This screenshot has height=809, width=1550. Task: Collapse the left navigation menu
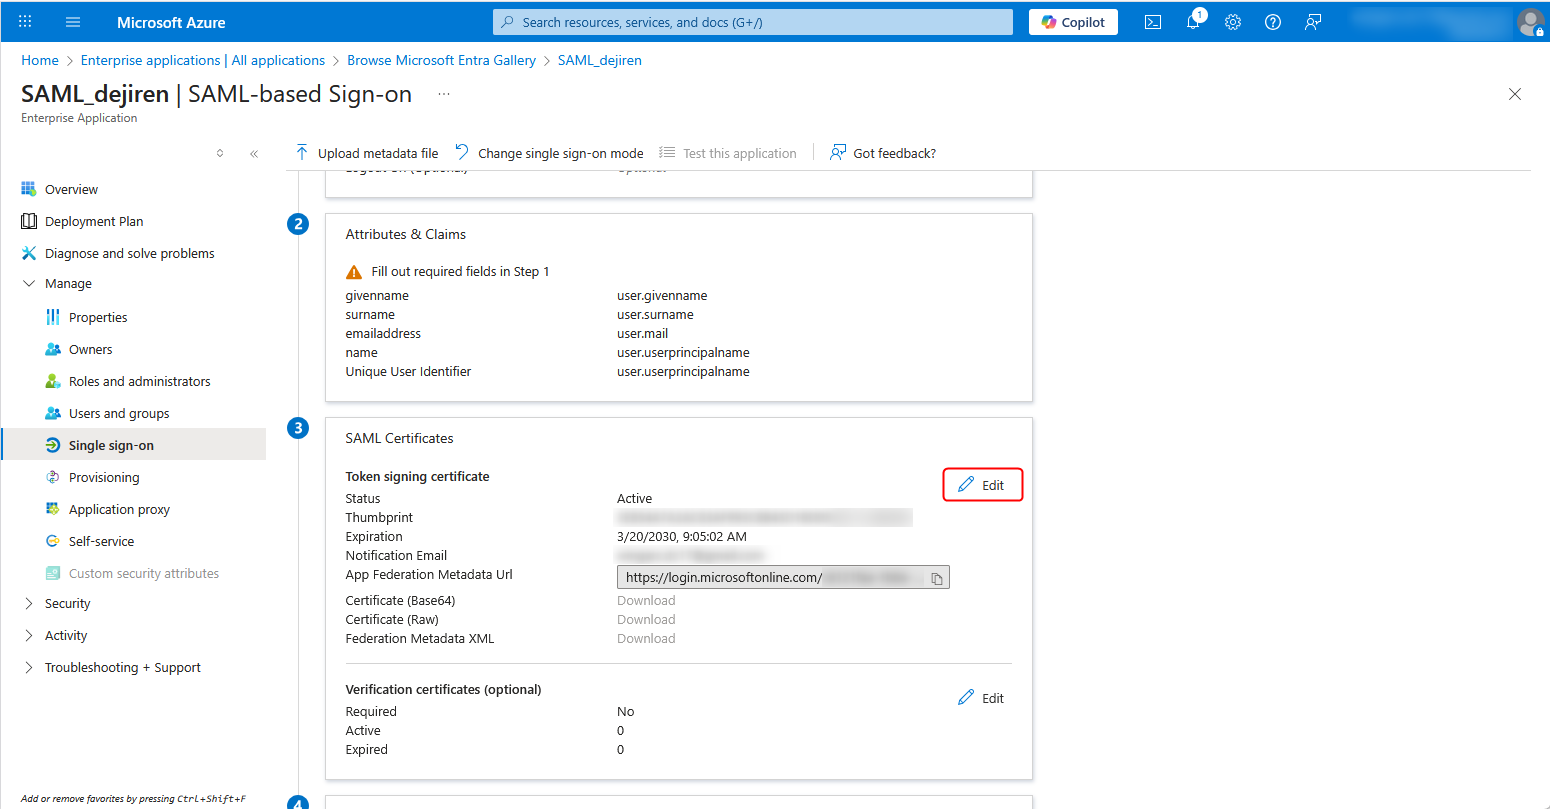click(254, 153)
